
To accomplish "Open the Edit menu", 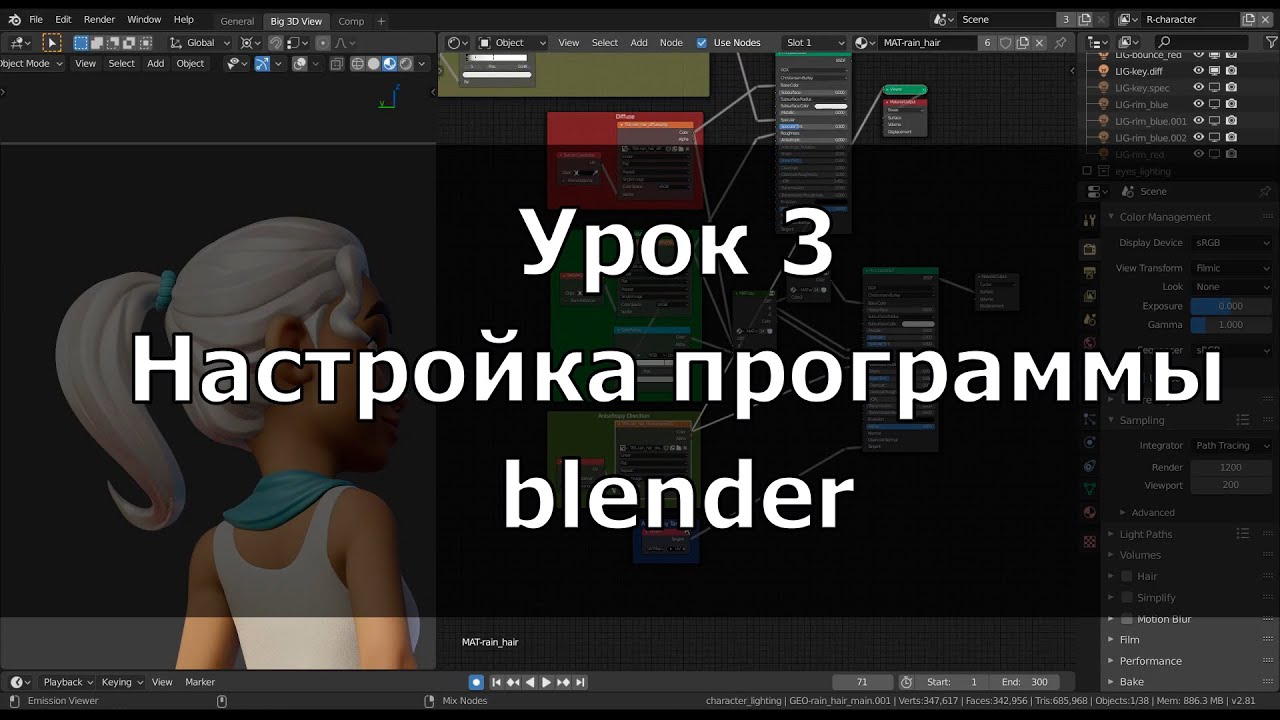I will click(x=63, y=19).
